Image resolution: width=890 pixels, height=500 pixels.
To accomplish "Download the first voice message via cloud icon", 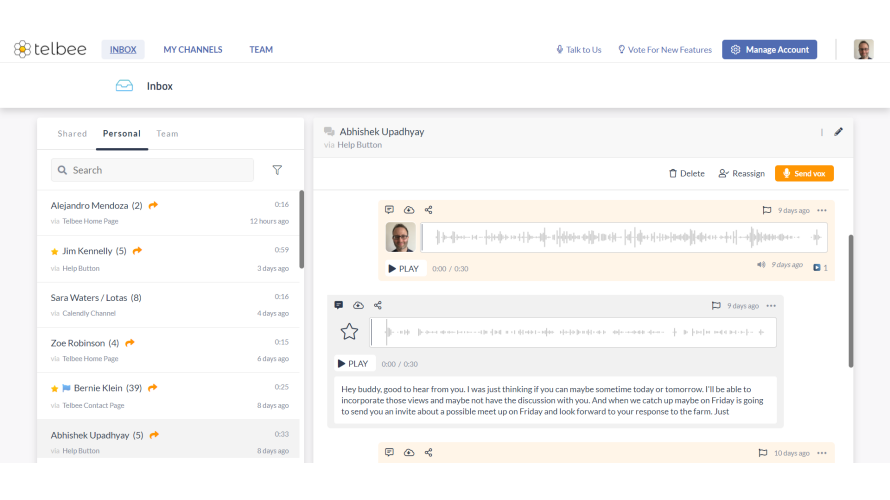I will click(x=409, y=210).
